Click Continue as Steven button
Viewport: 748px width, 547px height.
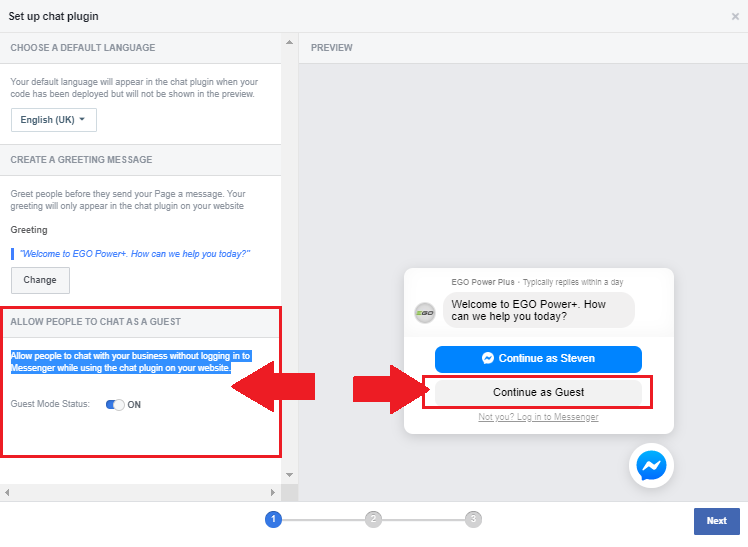pos(538,359)
